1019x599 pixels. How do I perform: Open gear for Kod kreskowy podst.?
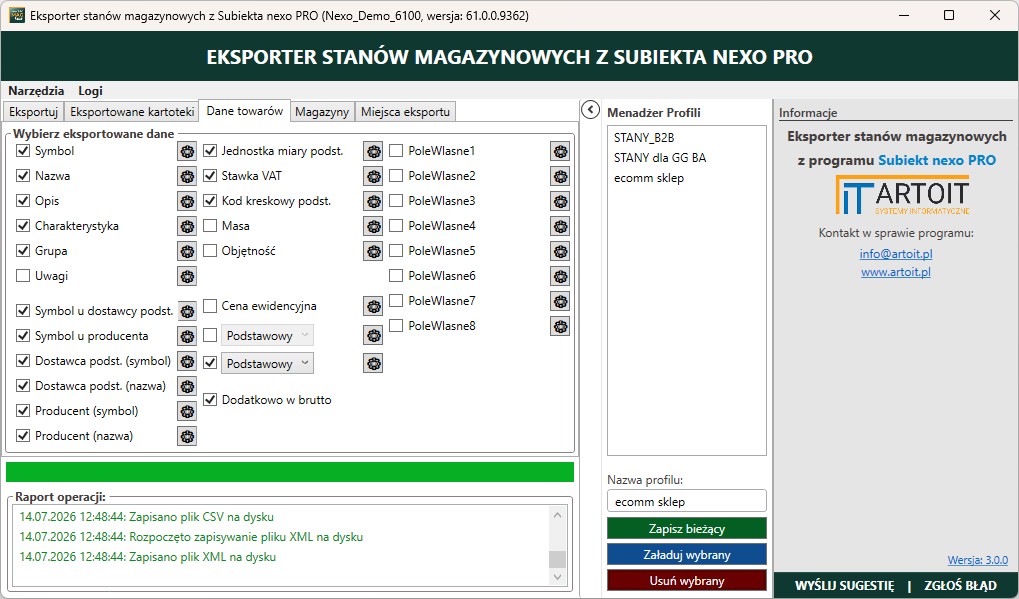[x=373, y=201]
